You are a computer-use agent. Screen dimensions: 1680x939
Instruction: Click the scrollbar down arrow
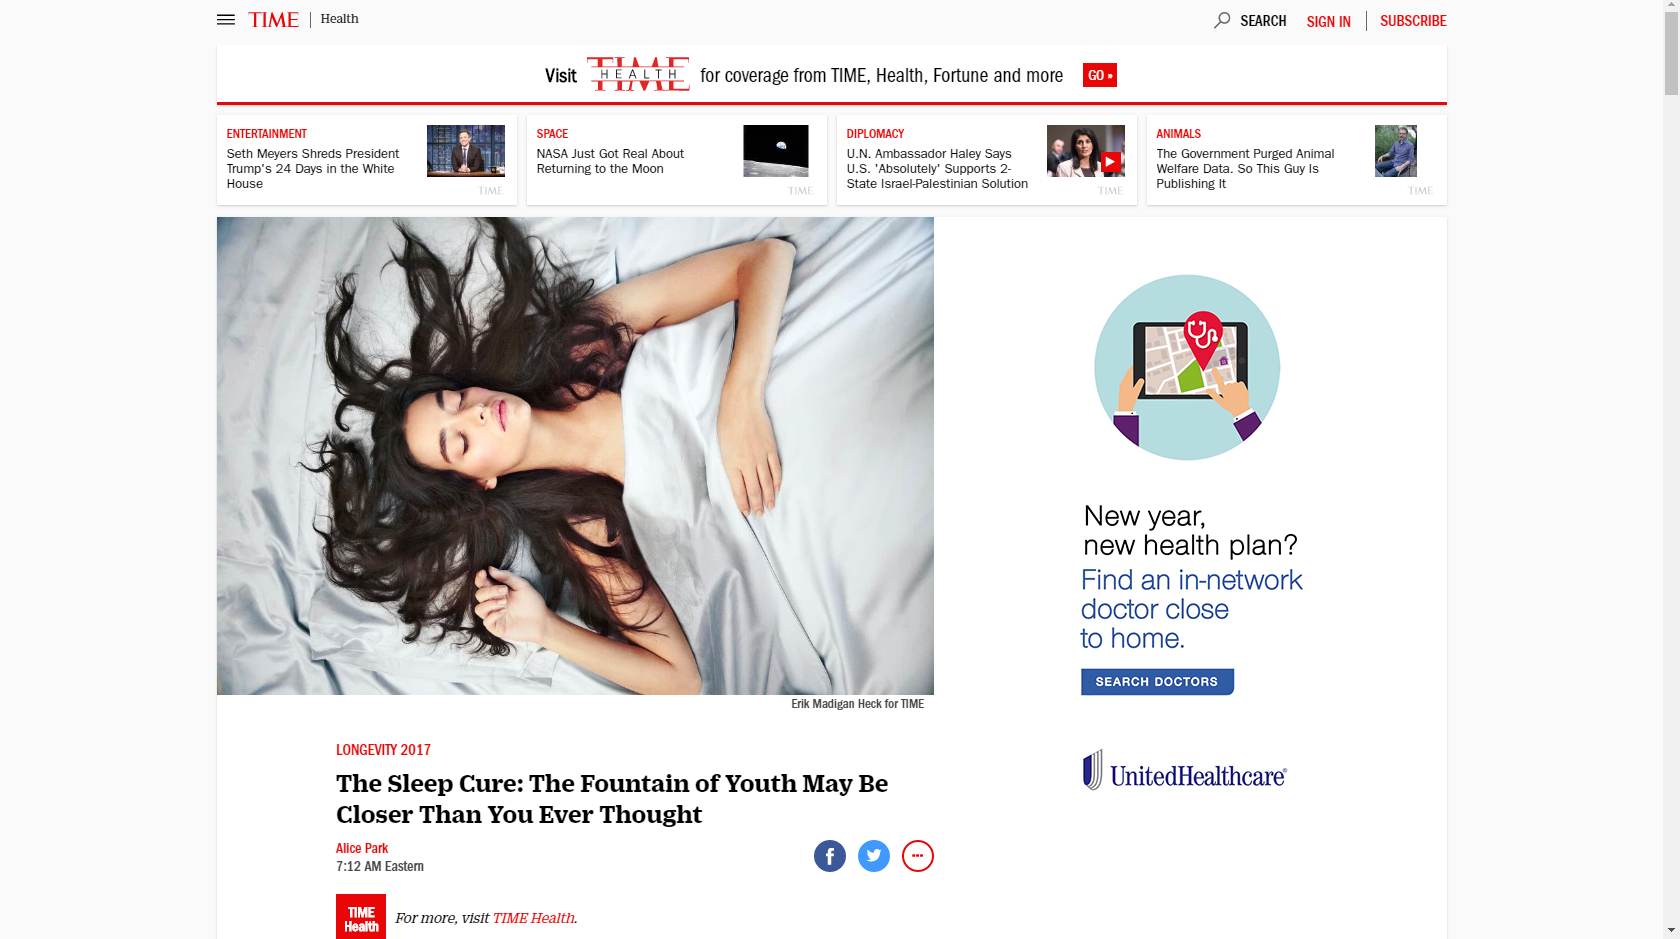[1671, 930]
